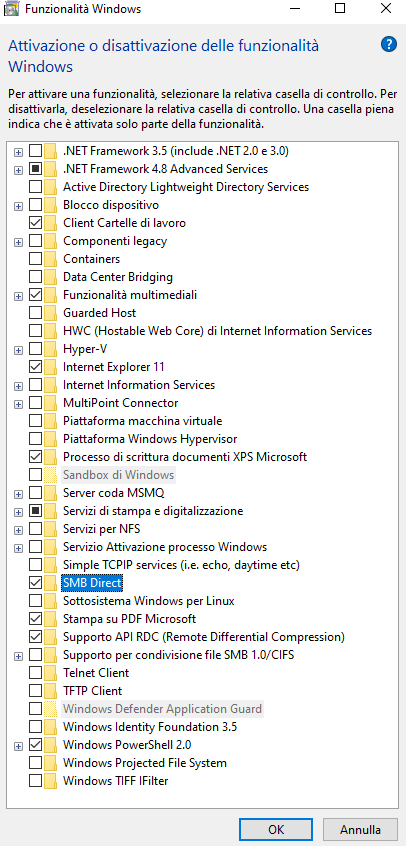The width and height of the screenshot is (406, 846).
Task: Expand .NET Framework 4.8 Advanced Services node
Action: (x=19, y=169)
